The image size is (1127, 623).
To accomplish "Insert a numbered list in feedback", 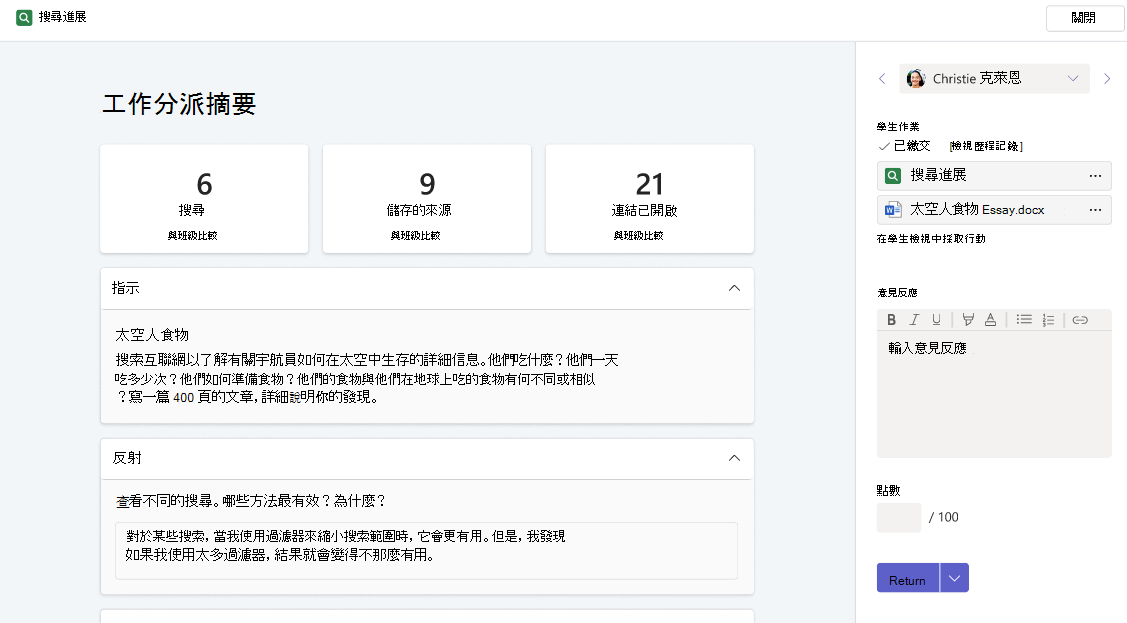I will pyautogui.click(x=1049, y=320).
